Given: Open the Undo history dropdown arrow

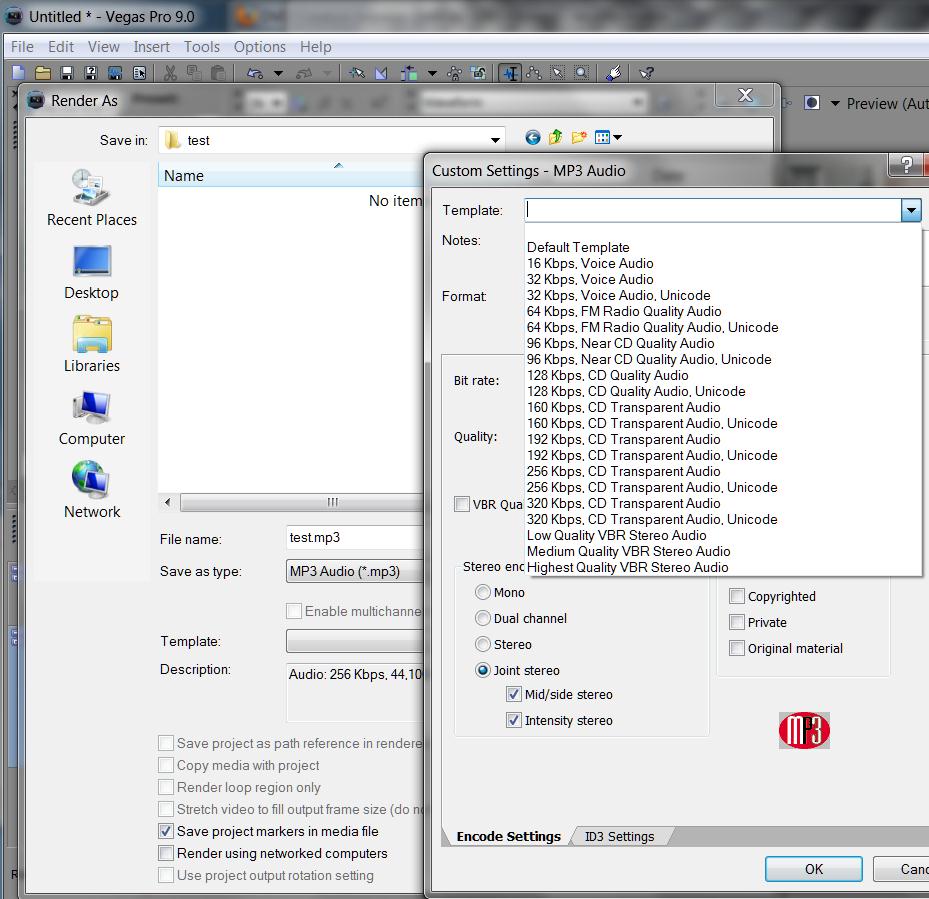Looking at the screenshot, I should 278,73.
